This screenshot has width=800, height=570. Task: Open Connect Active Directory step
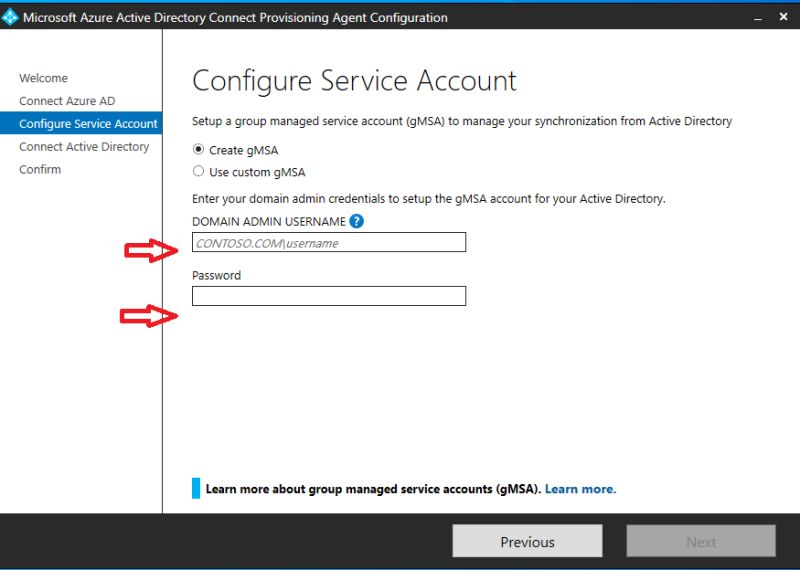(x=84, y=146)
